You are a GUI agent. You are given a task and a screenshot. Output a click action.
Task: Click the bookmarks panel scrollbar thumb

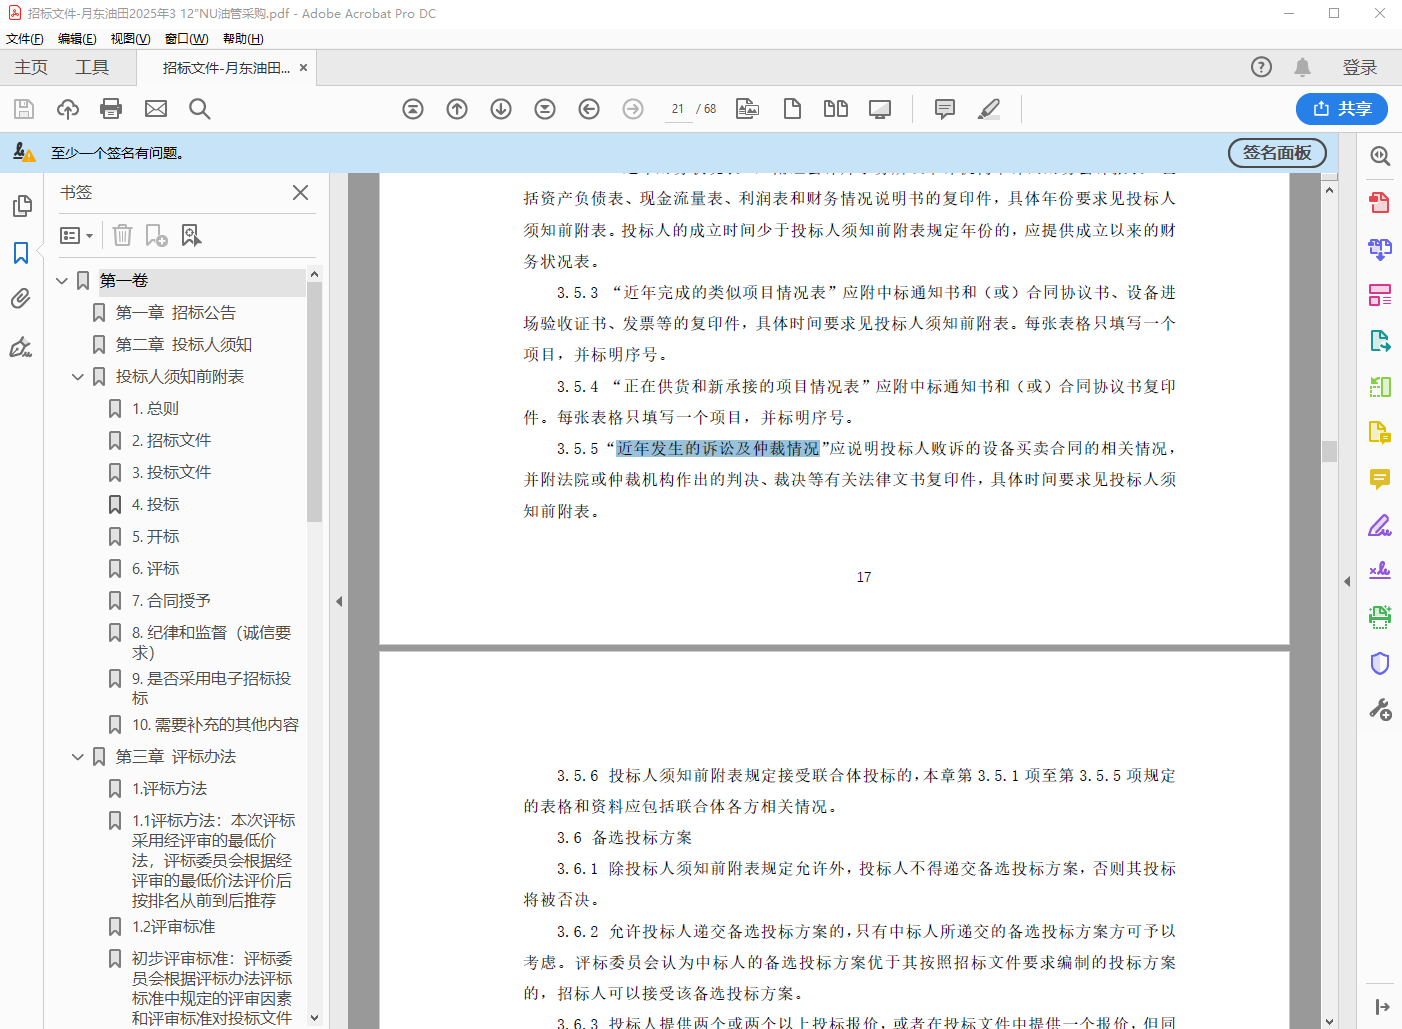tap(314, 402)
